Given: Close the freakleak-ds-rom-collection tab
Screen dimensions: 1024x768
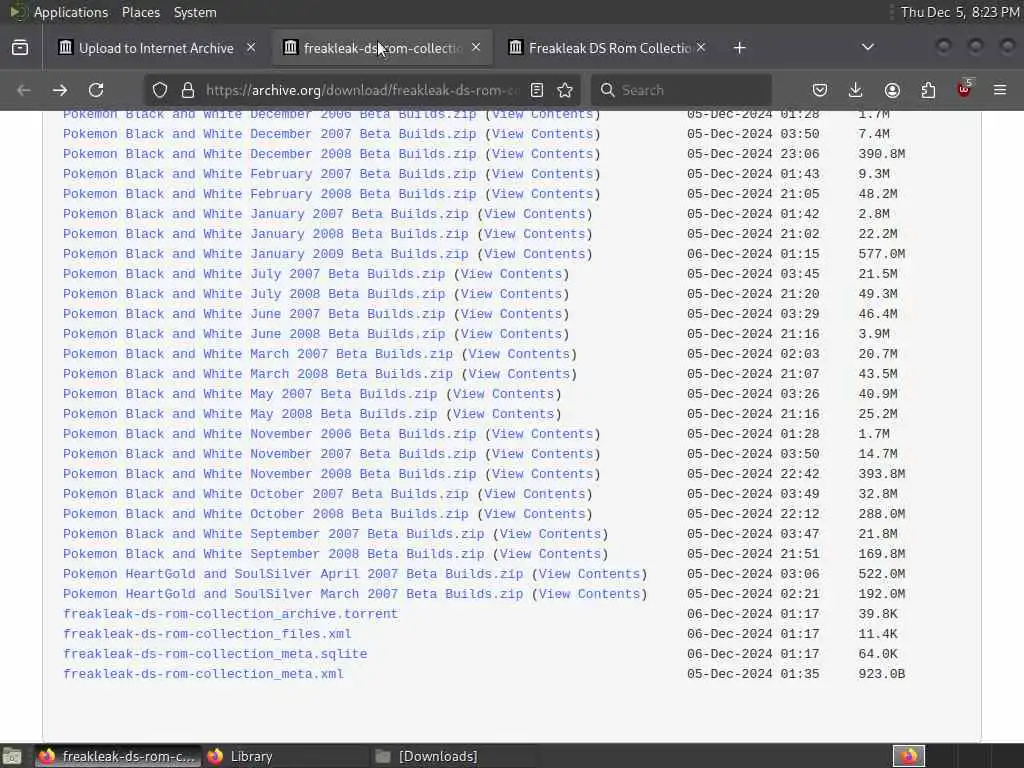Looking at the screenshot, I should point(476,47).
